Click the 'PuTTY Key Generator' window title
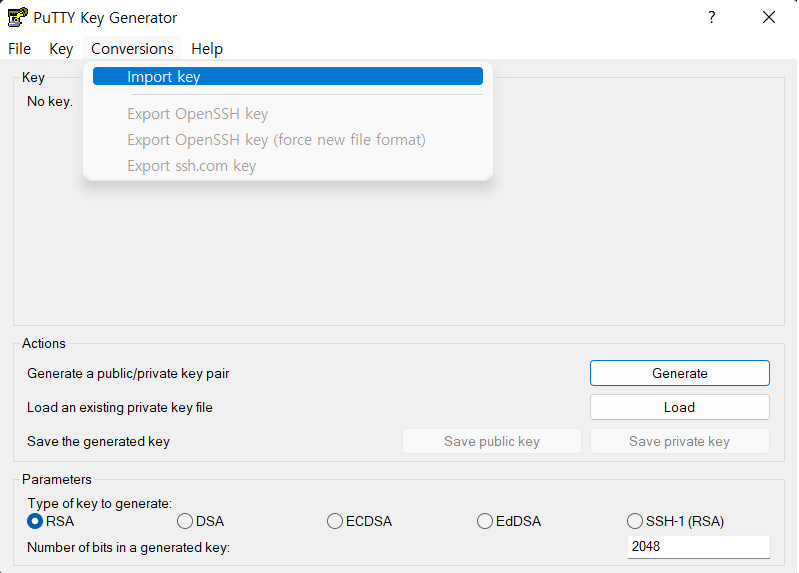 (105, 18)
